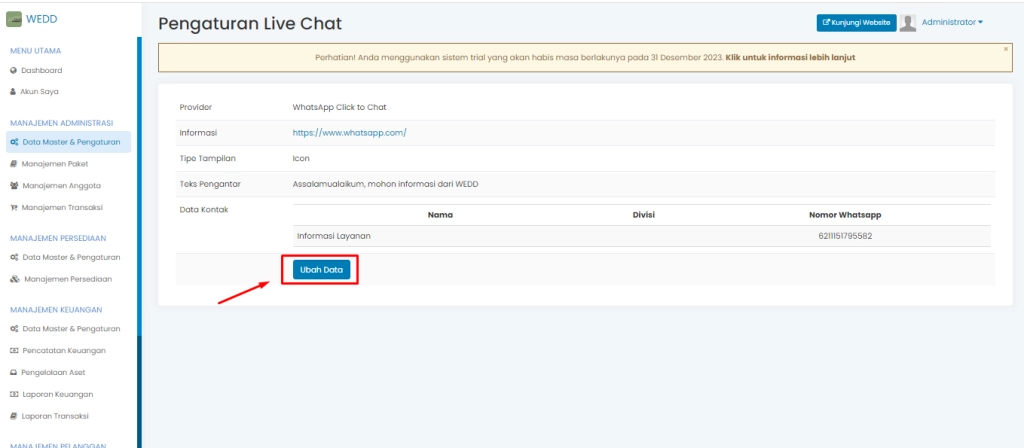This screenshot has width=1024, height=448.
Task: Click the gears icon beside administrasi Data Master
Action: click(14, 142)
